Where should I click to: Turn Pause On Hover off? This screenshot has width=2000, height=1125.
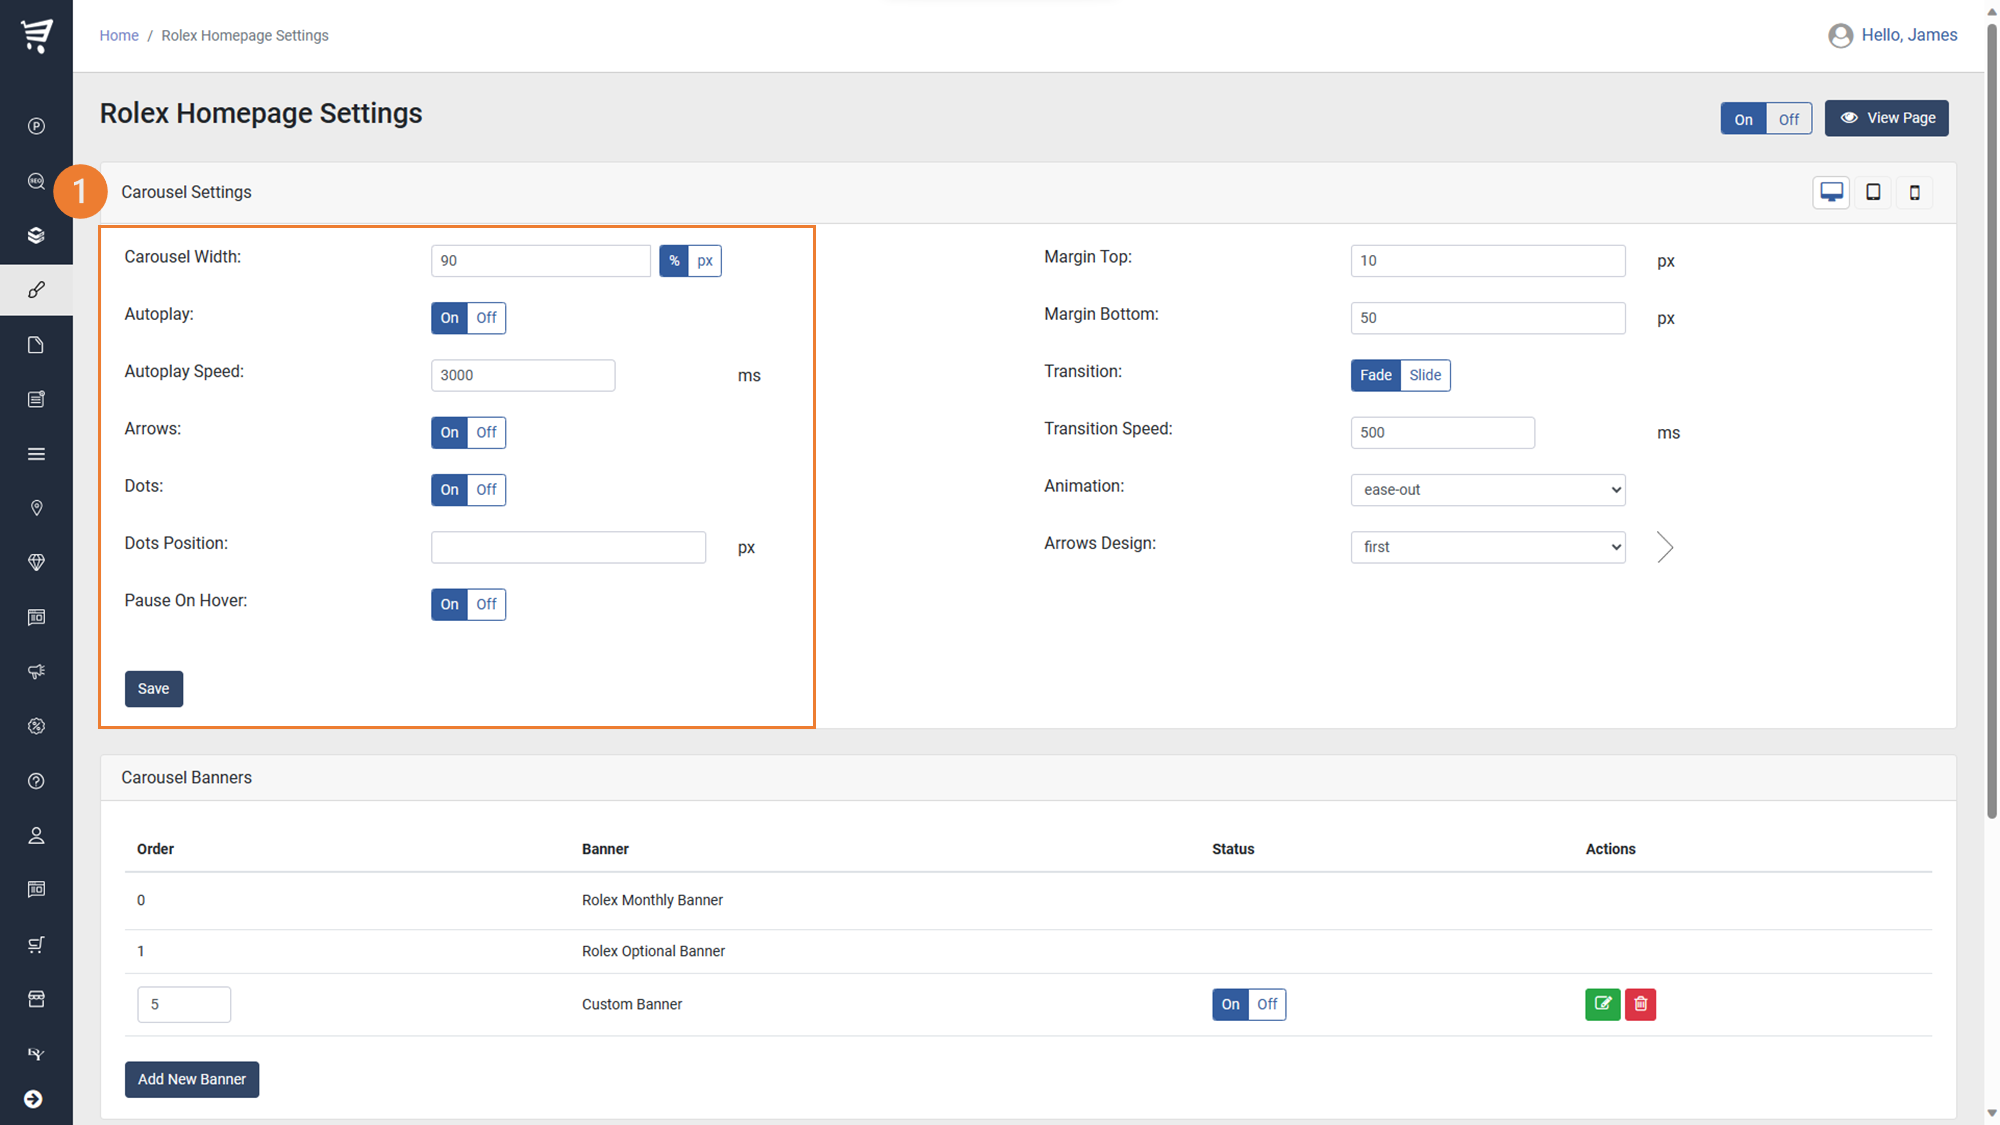coord(486,604)
